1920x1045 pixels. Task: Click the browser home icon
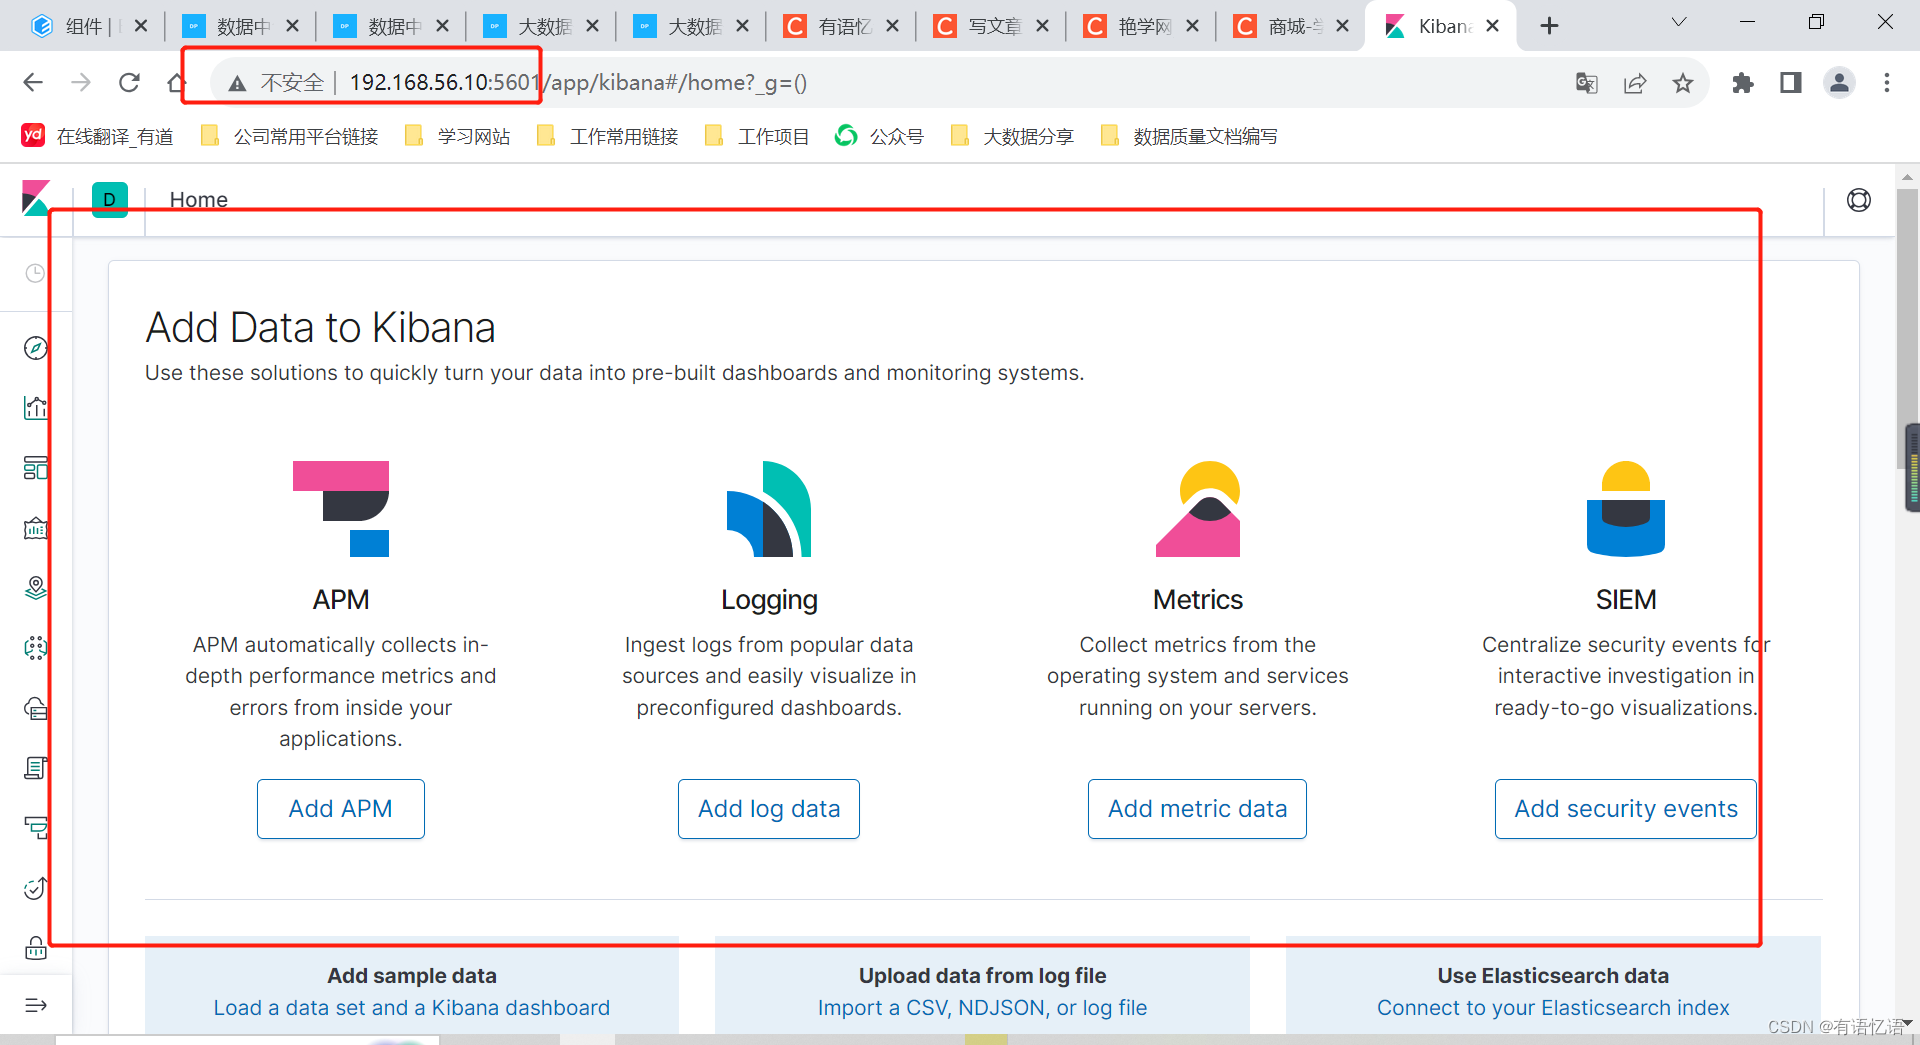[177, 82]
